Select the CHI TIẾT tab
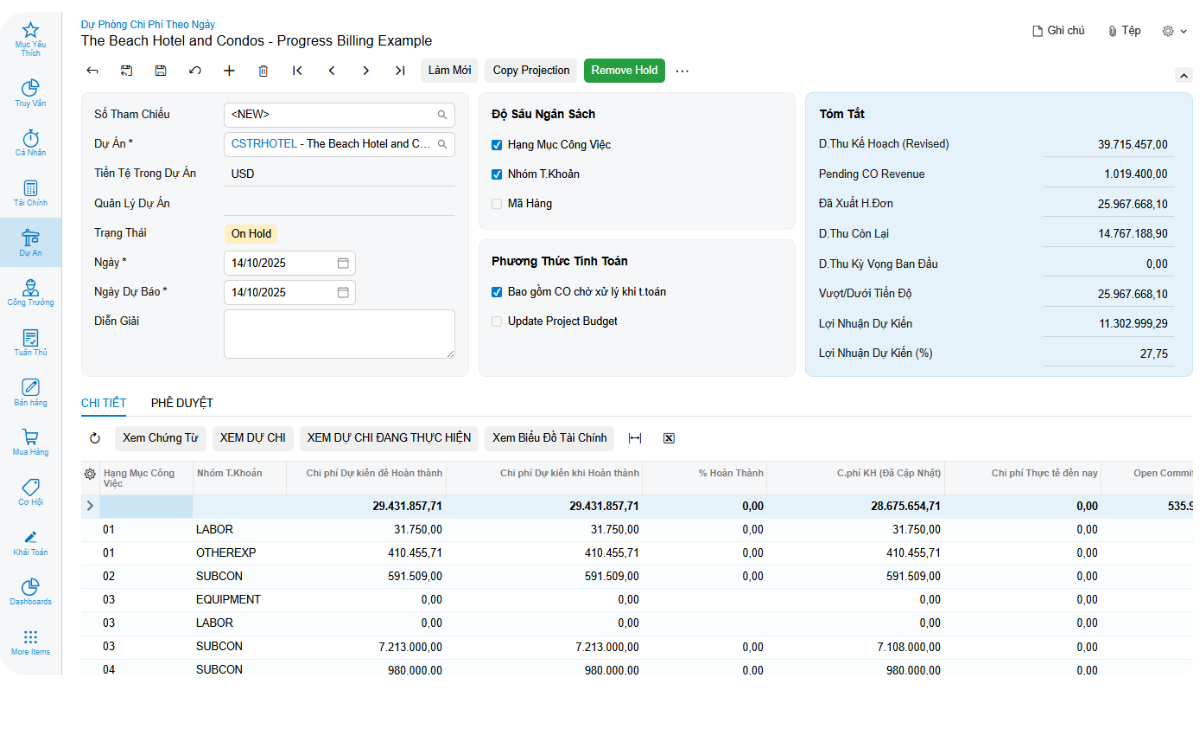This screenshot has height=750, width=1200. pos(103,402)
